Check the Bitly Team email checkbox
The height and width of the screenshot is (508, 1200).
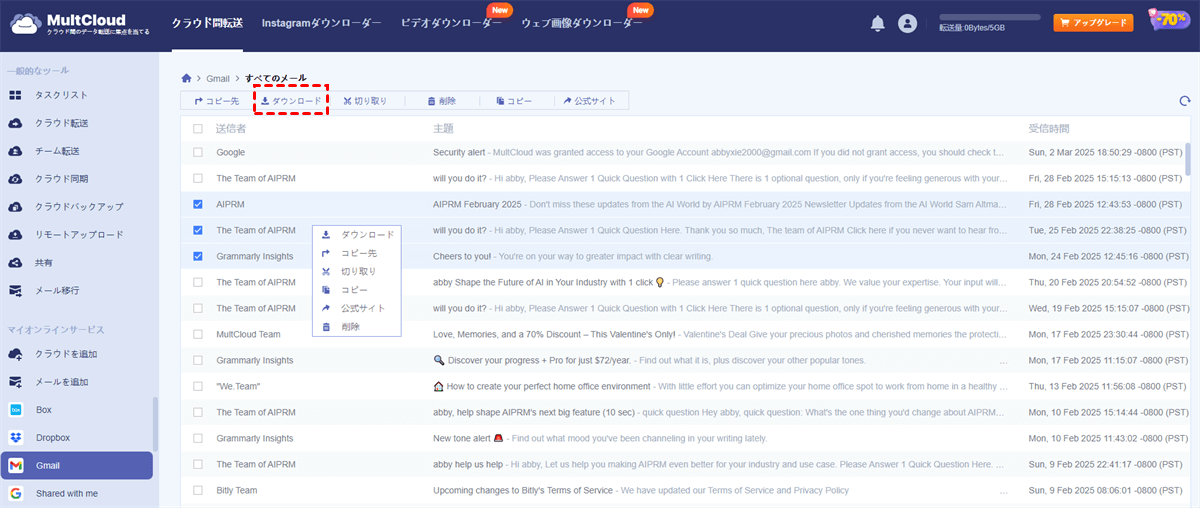[197, 490]
